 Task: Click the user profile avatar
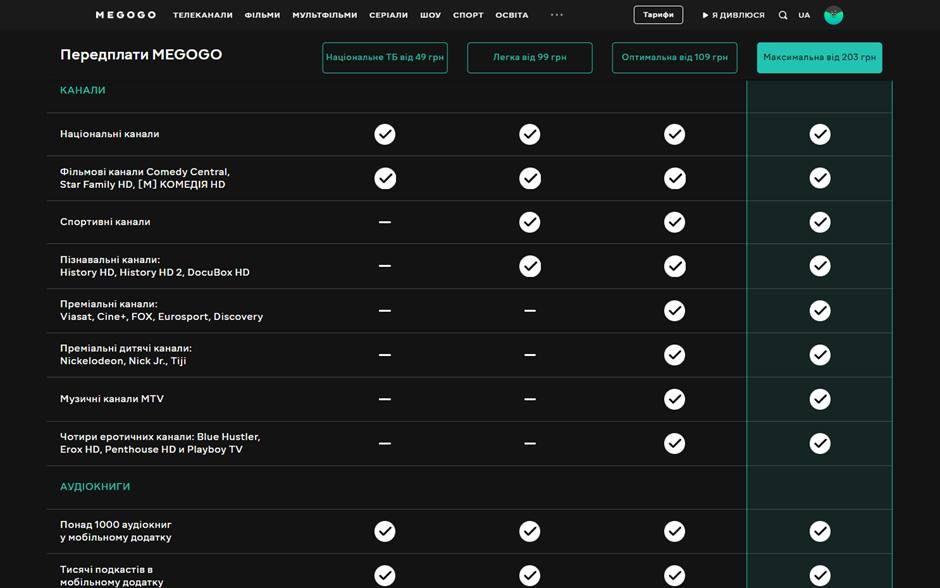point(833,15)
